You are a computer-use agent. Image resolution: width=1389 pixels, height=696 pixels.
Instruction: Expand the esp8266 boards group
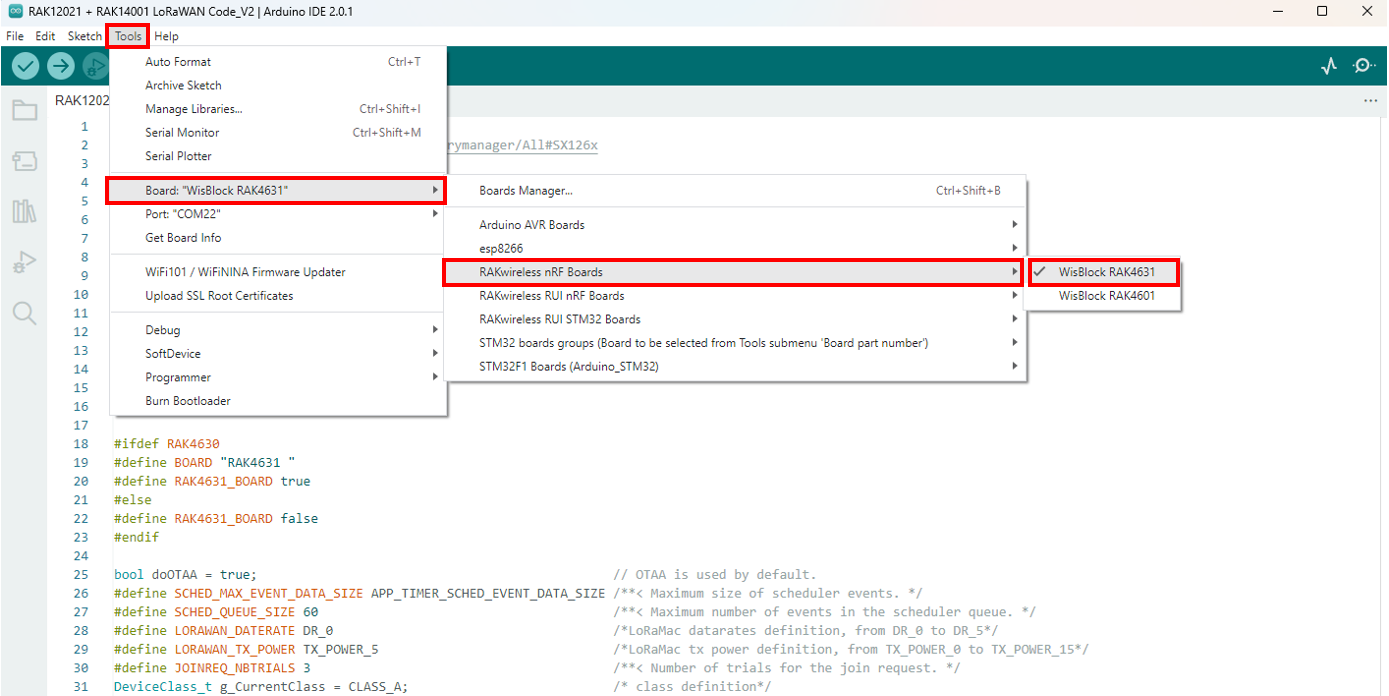coord(735,248)
